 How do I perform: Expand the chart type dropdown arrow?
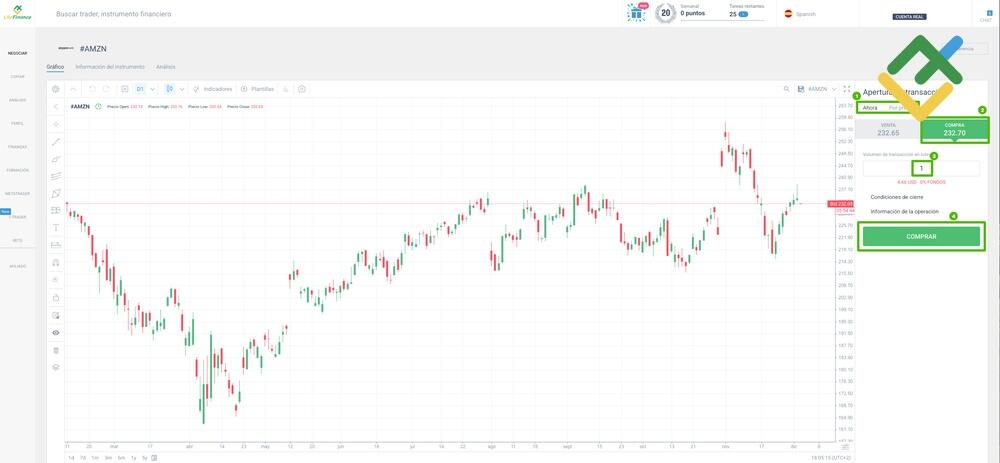[x=182, y=89]
